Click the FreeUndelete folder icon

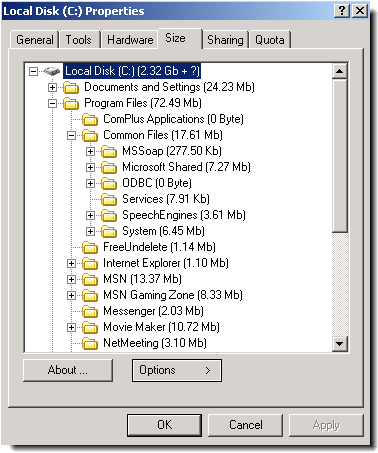pos(90,248)
